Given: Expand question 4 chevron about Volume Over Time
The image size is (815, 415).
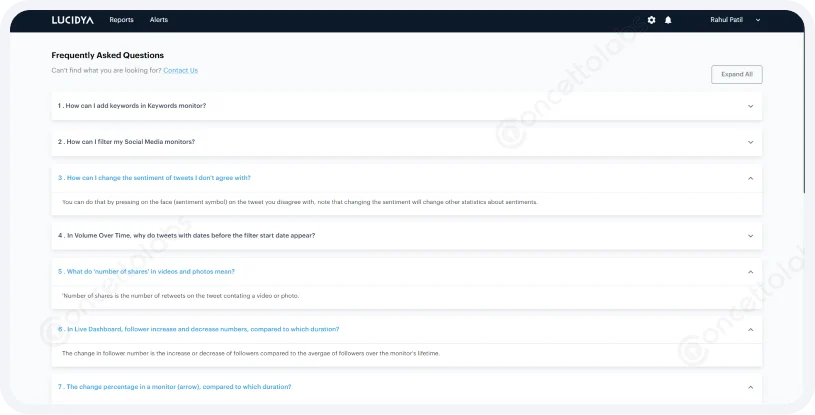Looking at the screenshot, I should [x=751, y=236].
